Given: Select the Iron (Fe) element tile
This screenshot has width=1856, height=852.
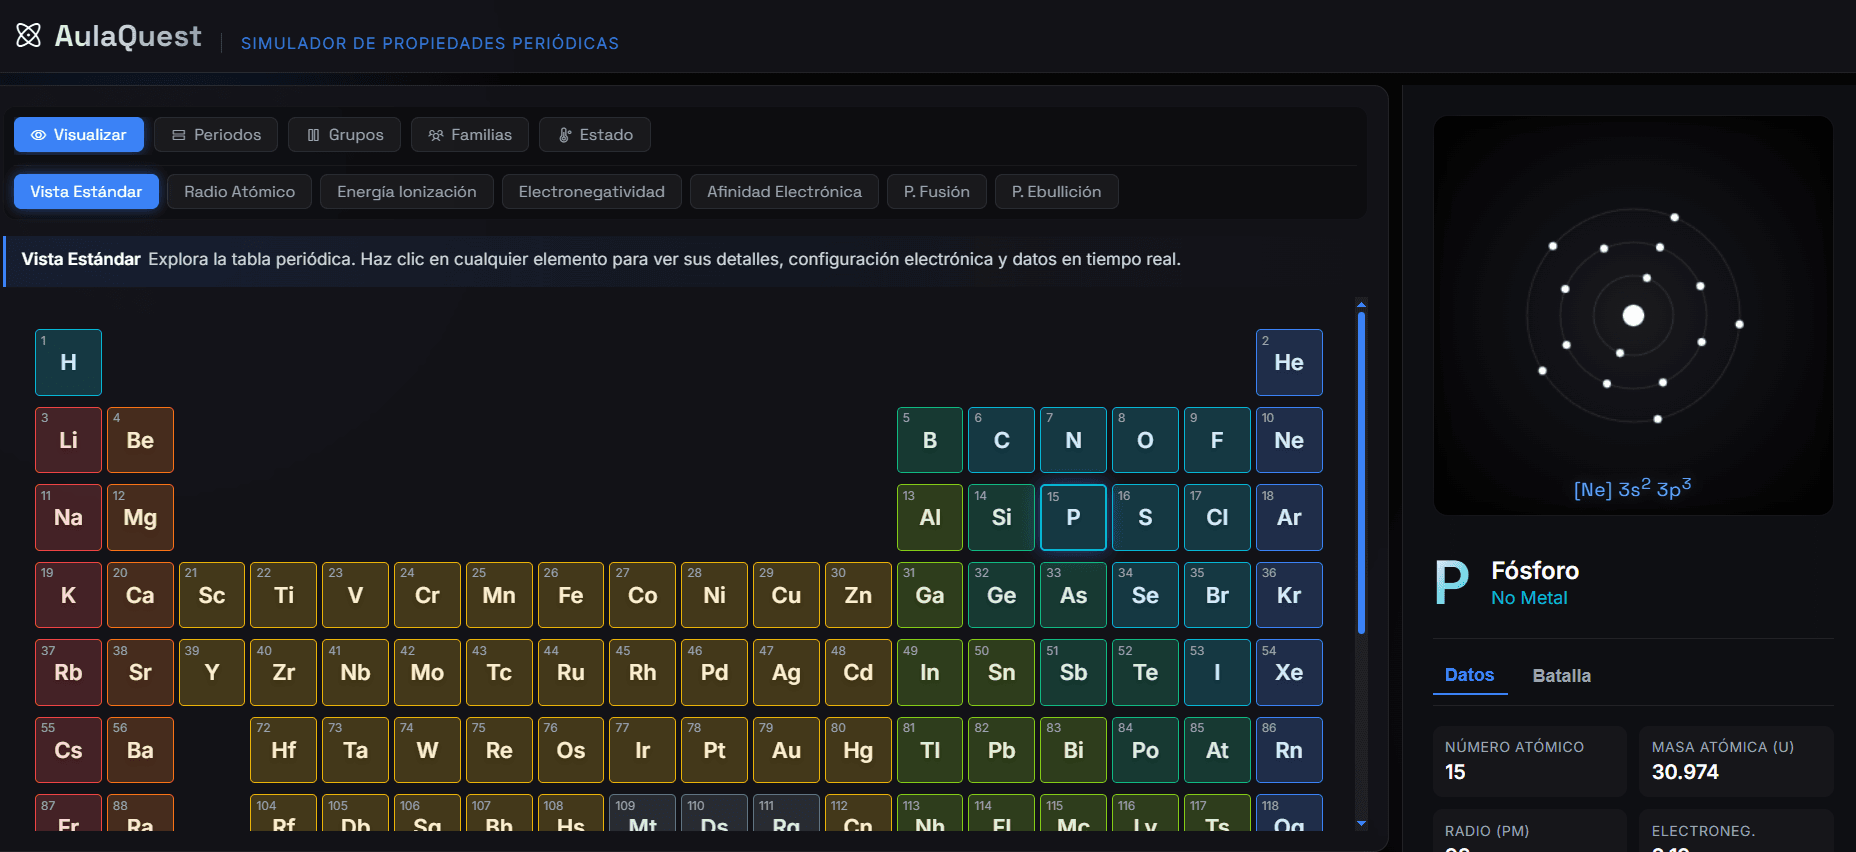Looking at the screenshot, I should (571, 595).
